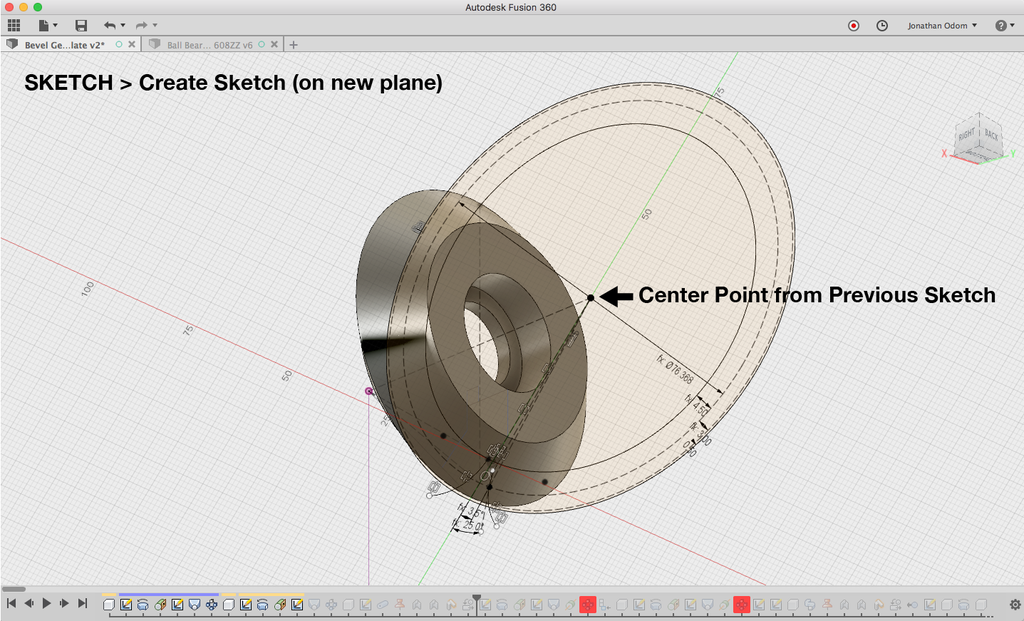The image size is (1024, 621).
Task: Select the 4.50 sketch dimension
Action: (697, 406)
